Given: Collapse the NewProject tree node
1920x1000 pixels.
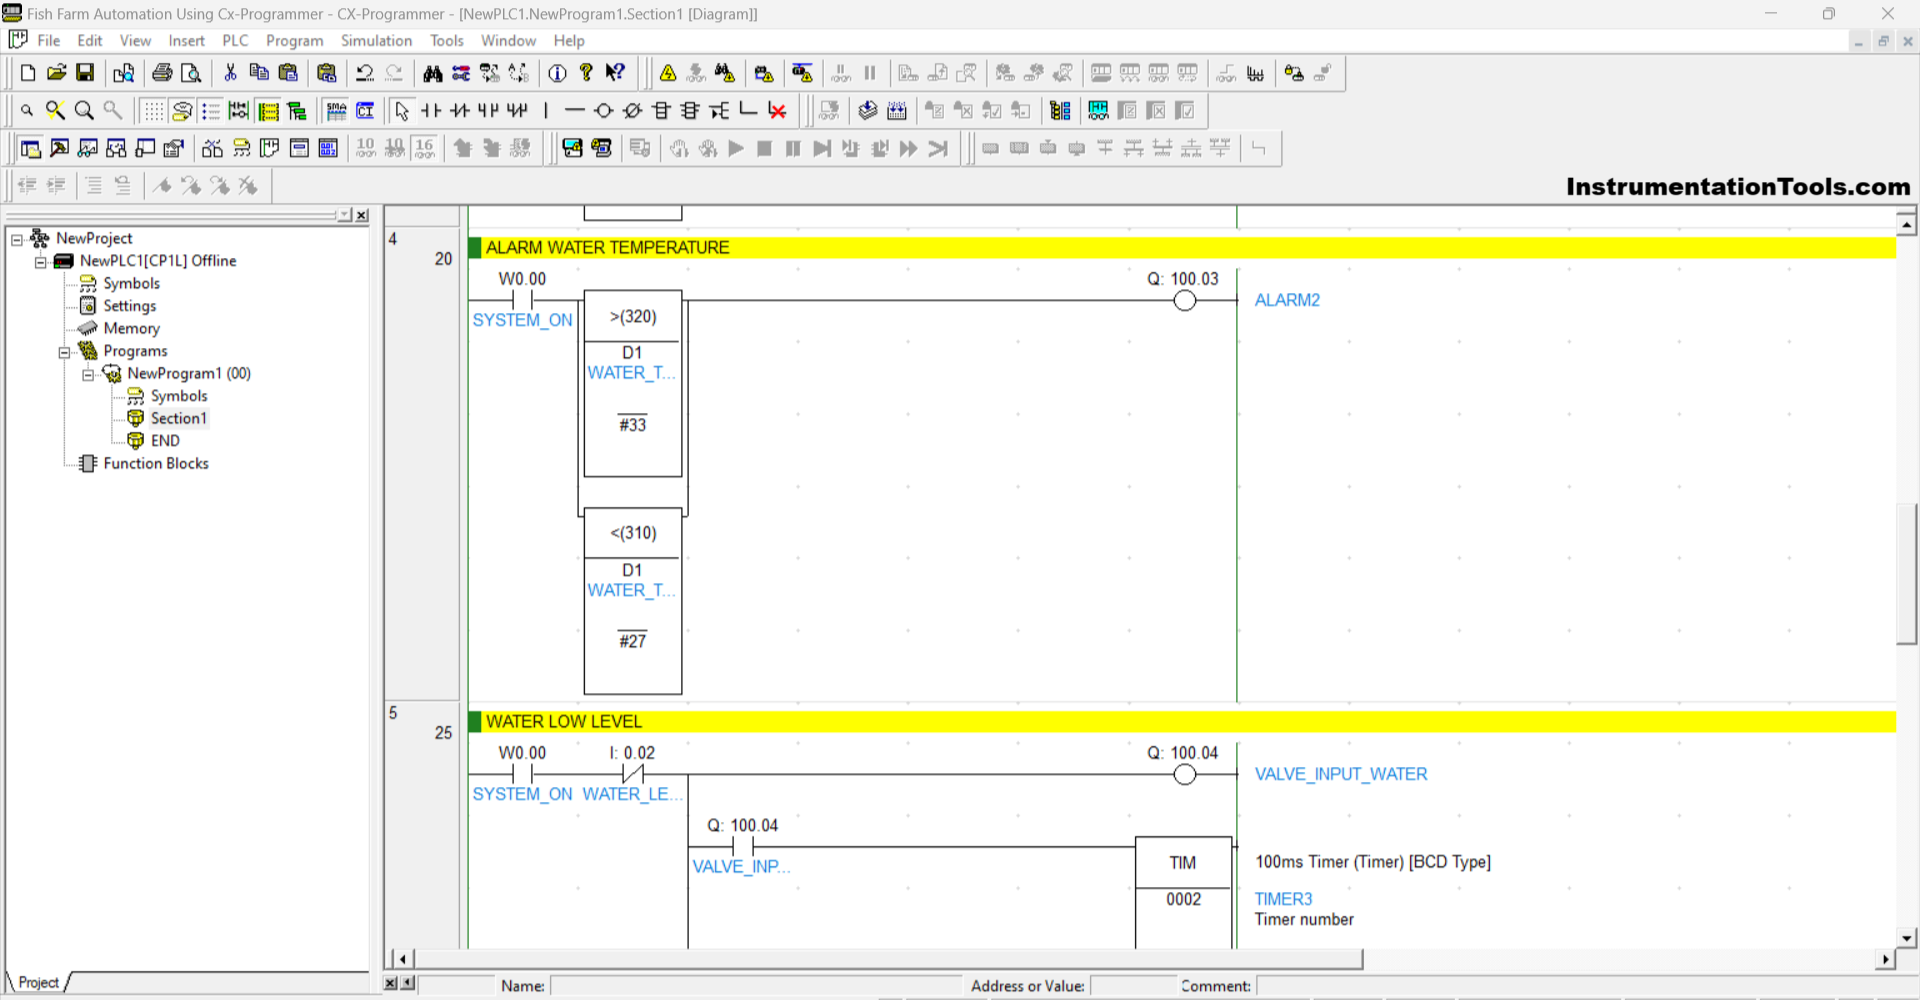Looking at the screenshot, I should tap(17, 239).
